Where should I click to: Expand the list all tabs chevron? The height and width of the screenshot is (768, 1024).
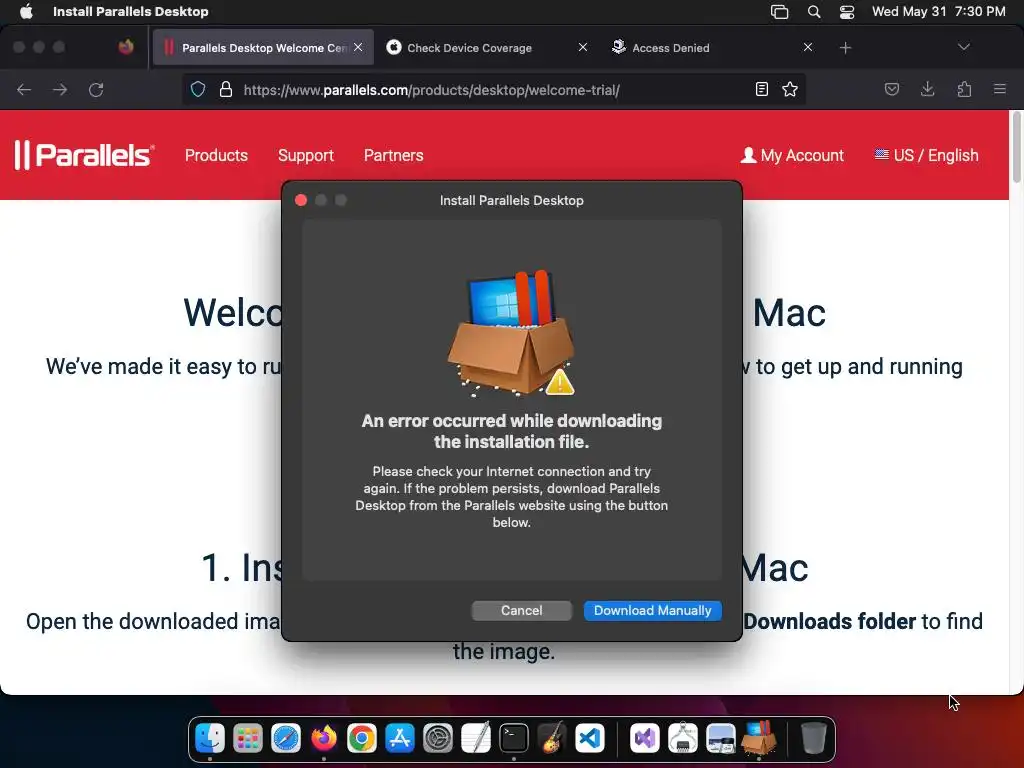(963, 47)
